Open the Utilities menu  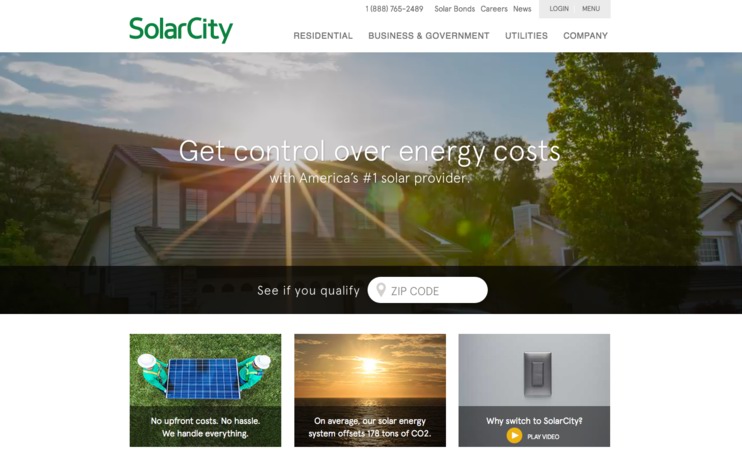526,36
